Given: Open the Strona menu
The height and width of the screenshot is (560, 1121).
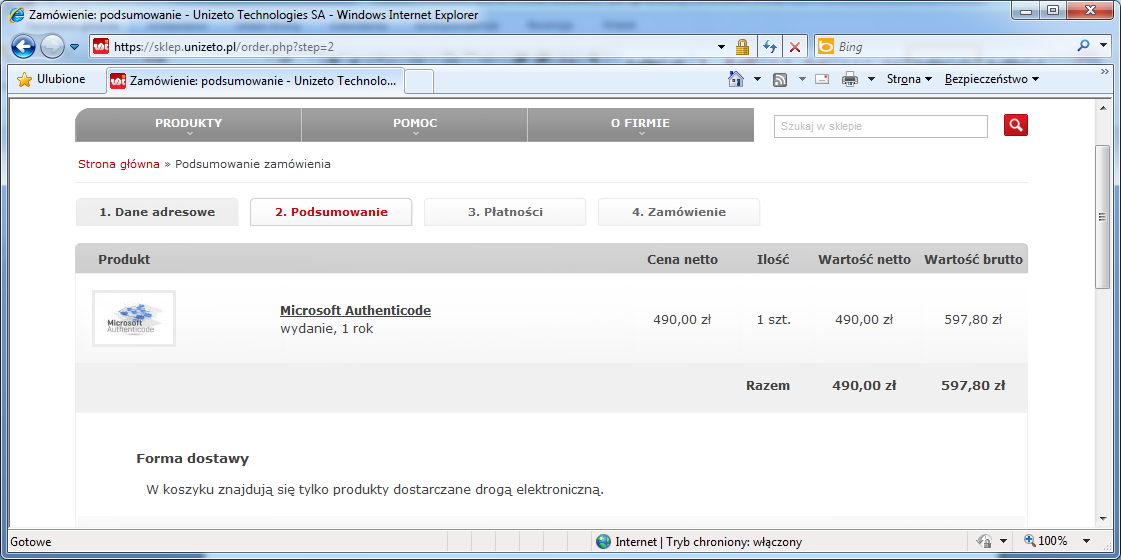Looking at the screenshot, I should point(909,79).
